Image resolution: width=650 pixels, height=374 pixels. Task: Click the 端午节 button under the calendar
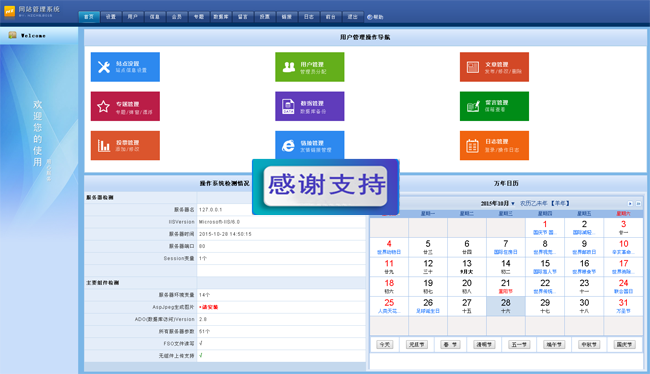(x=554, y=345)
